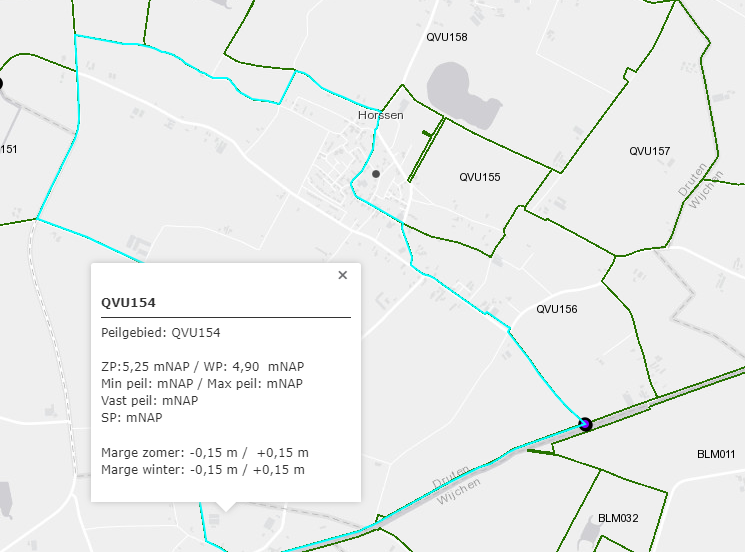Viewport: 745px width, 552px height.
Task: Click the BLM032 area label
Action: point(618,518)
